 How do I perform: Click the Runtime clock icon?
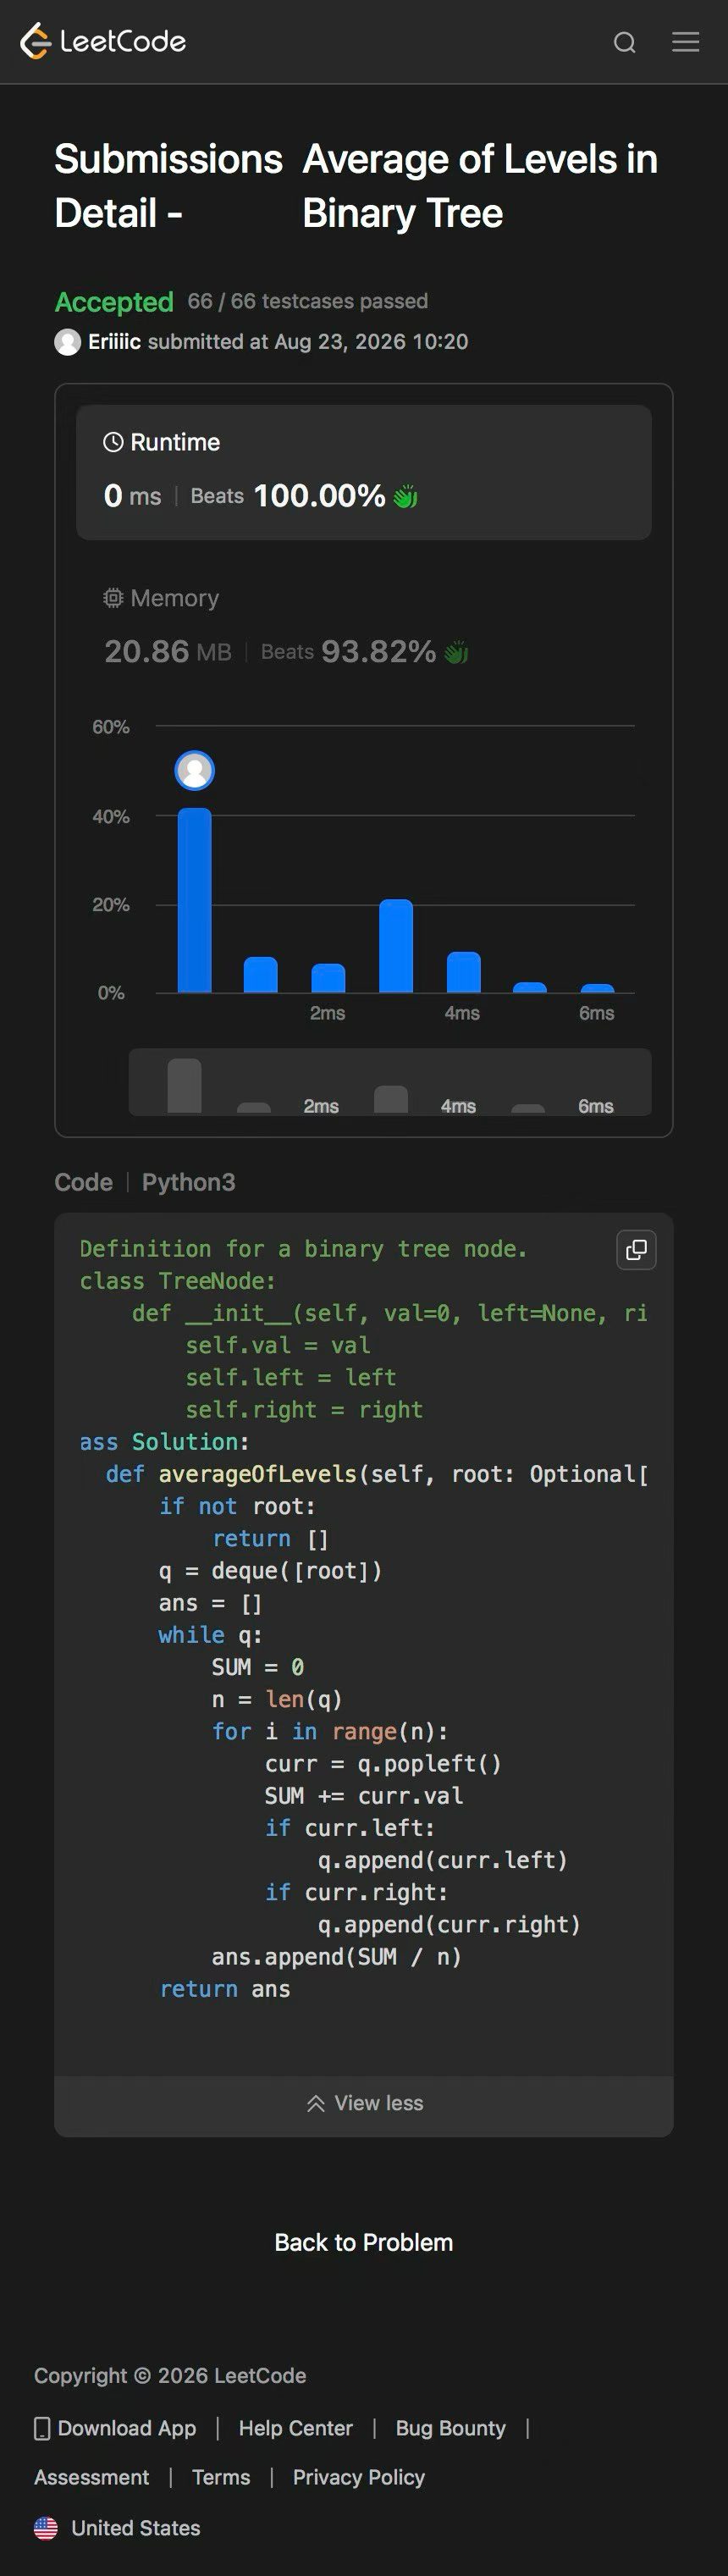pos(113,442)
